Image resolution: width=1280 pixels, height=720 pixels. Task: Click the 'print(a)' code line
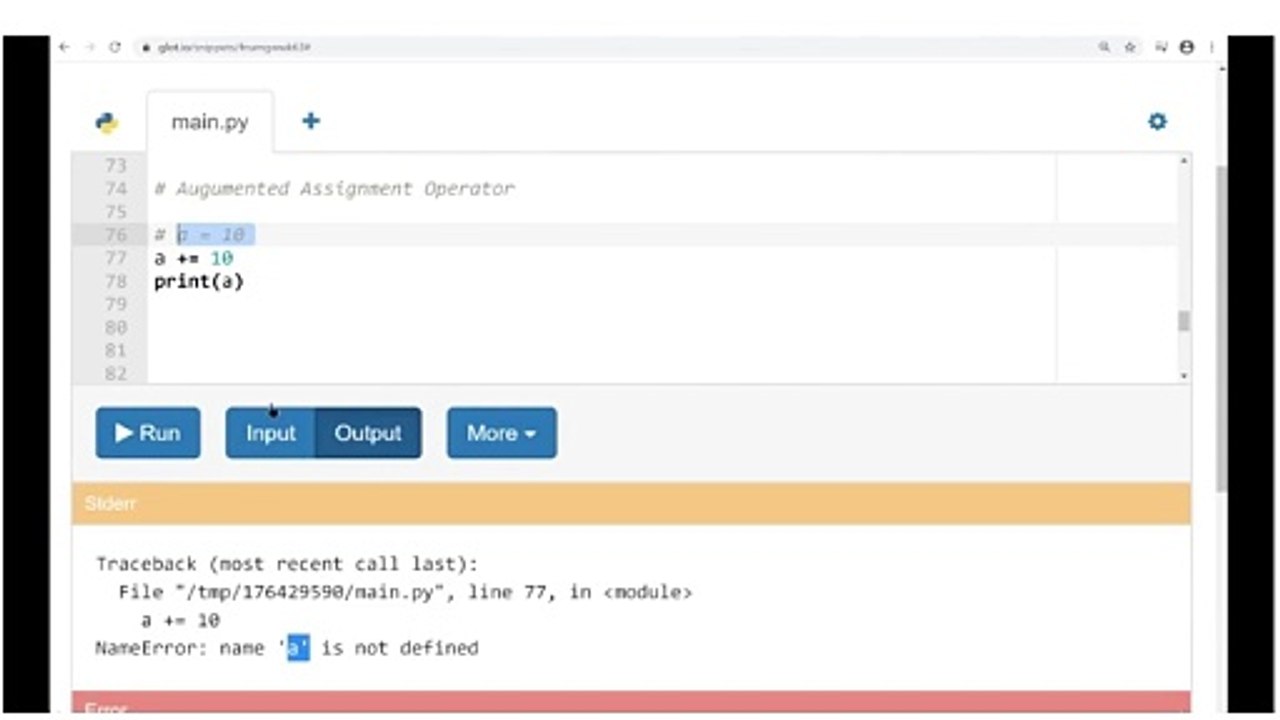[199, 281]
